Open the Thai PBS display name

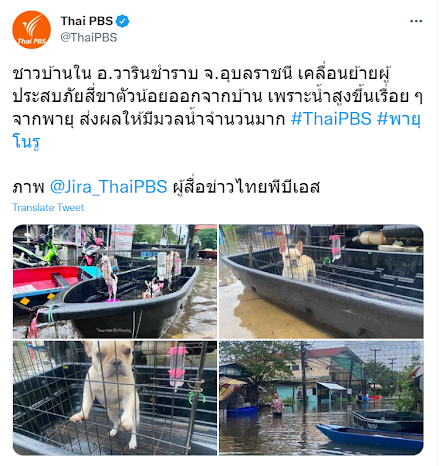click(87, 21)
